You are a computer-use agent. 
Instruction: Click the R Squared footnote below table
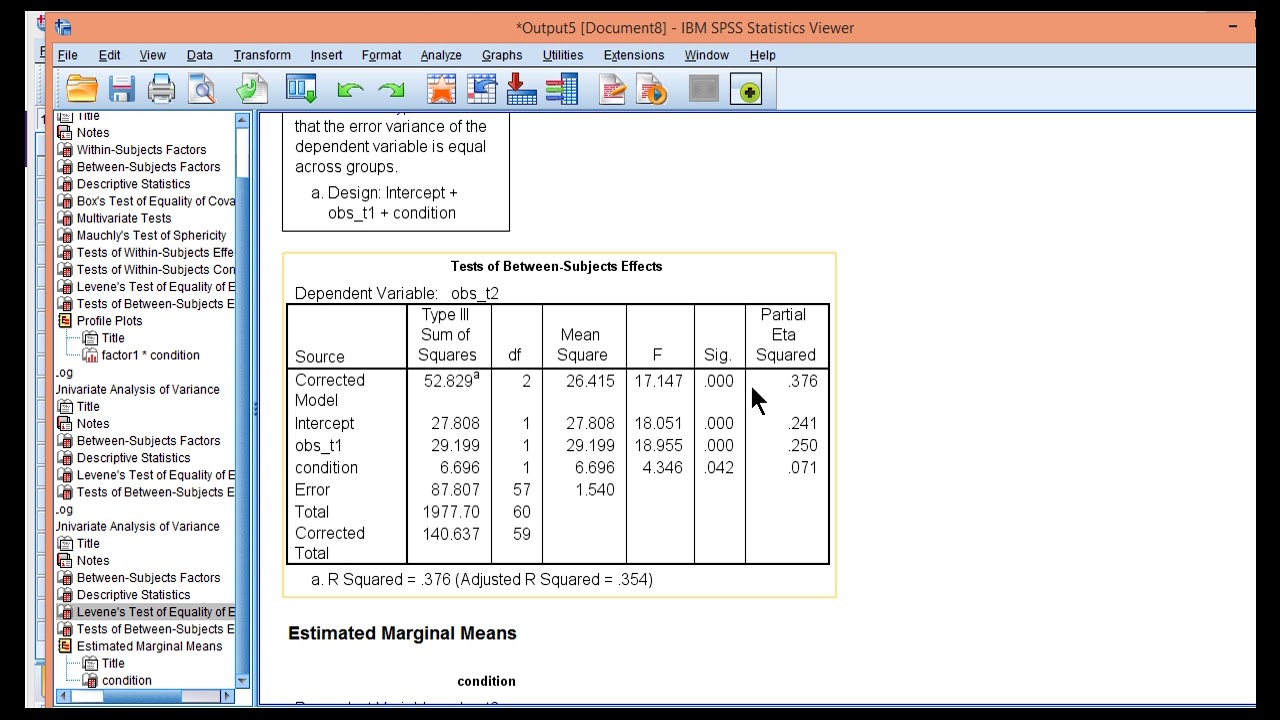click(x=482, y=579)
